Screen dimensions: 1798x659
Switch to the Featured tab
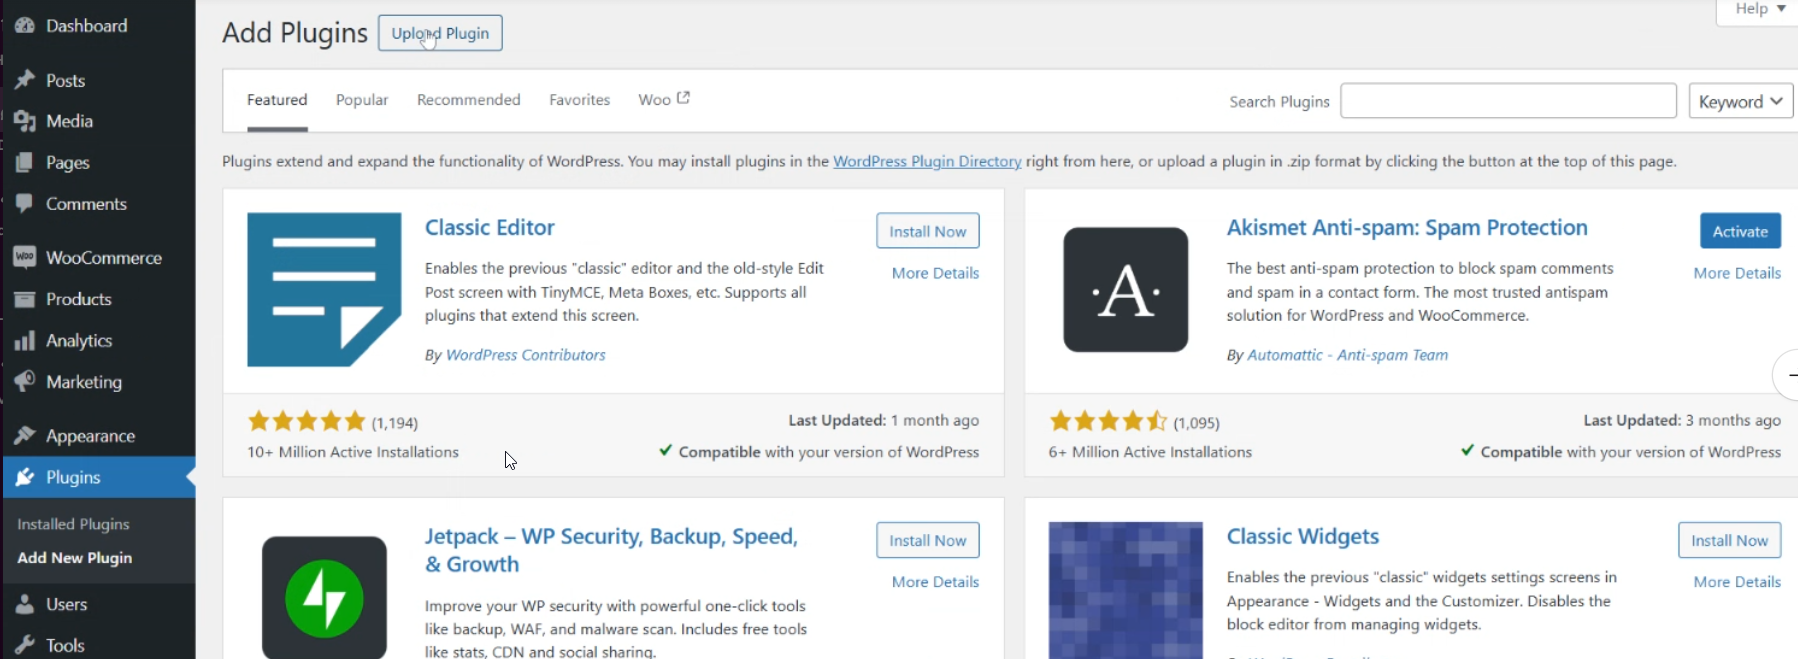(277, 100)
